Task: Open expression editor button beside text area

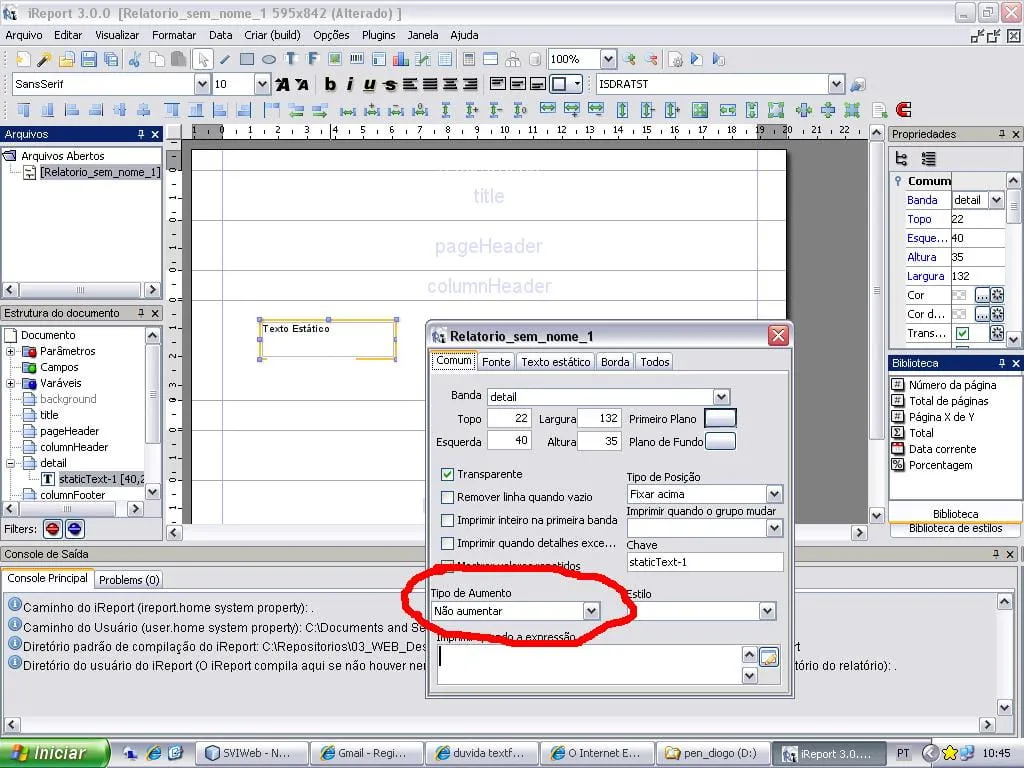Action: [x=770, y=657]
